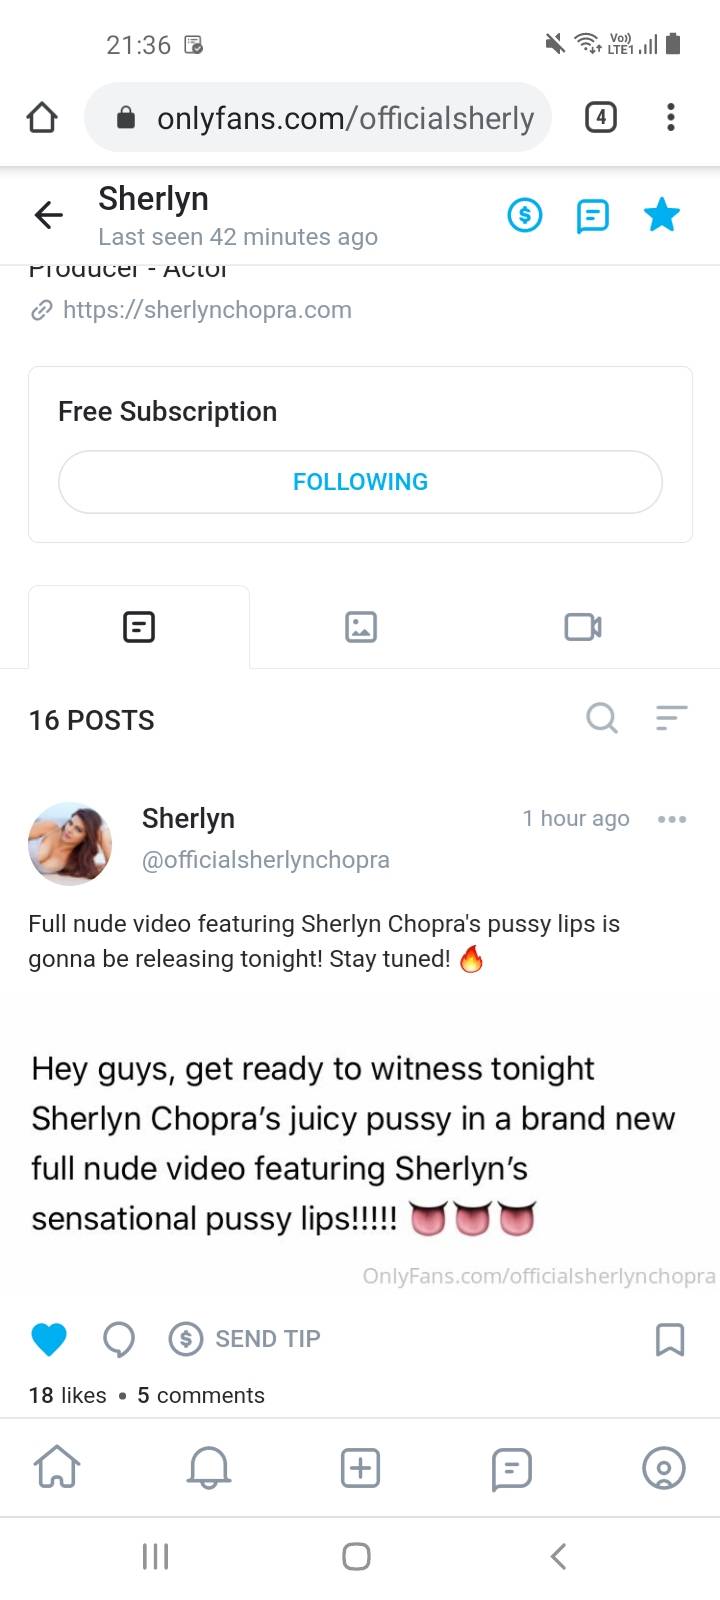The height and width of the screenshot is (1600, 720).
Task: Switch to the photos media tab
Action: point(361,627)
